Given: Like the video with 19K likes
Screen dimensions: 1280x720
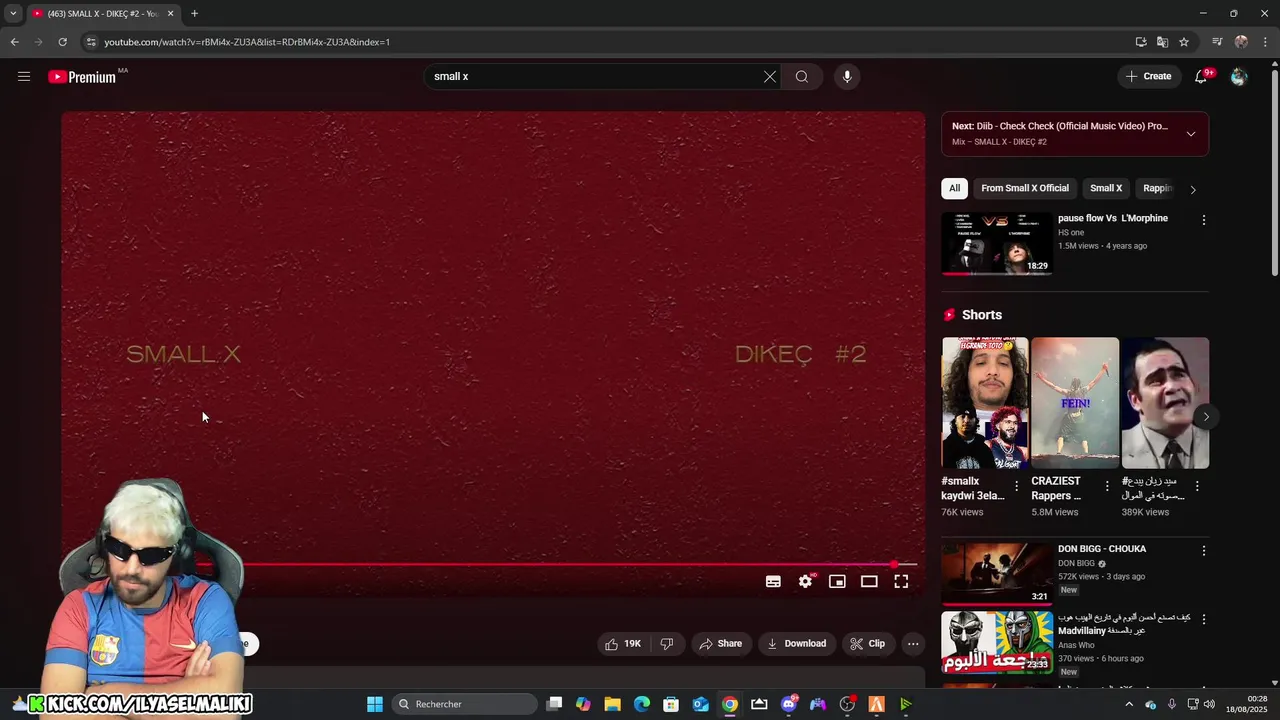Looking at the screenshot, I should pos(622,644).
